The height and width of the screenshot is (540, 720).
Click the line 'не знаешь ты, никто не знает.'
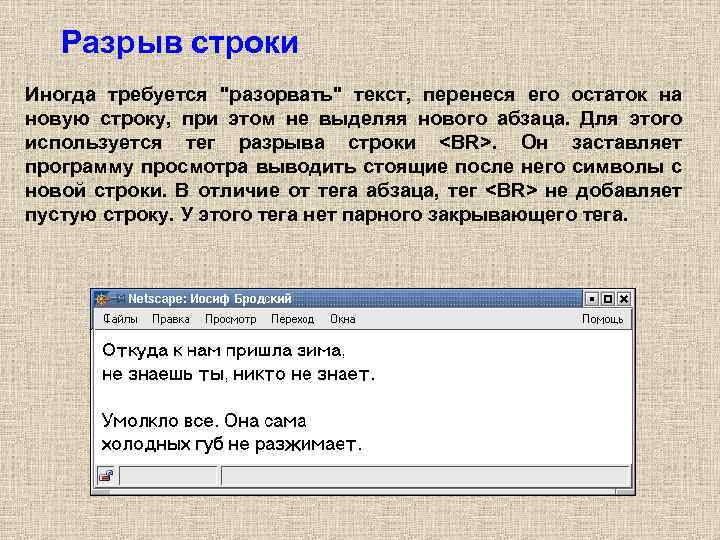238,375
